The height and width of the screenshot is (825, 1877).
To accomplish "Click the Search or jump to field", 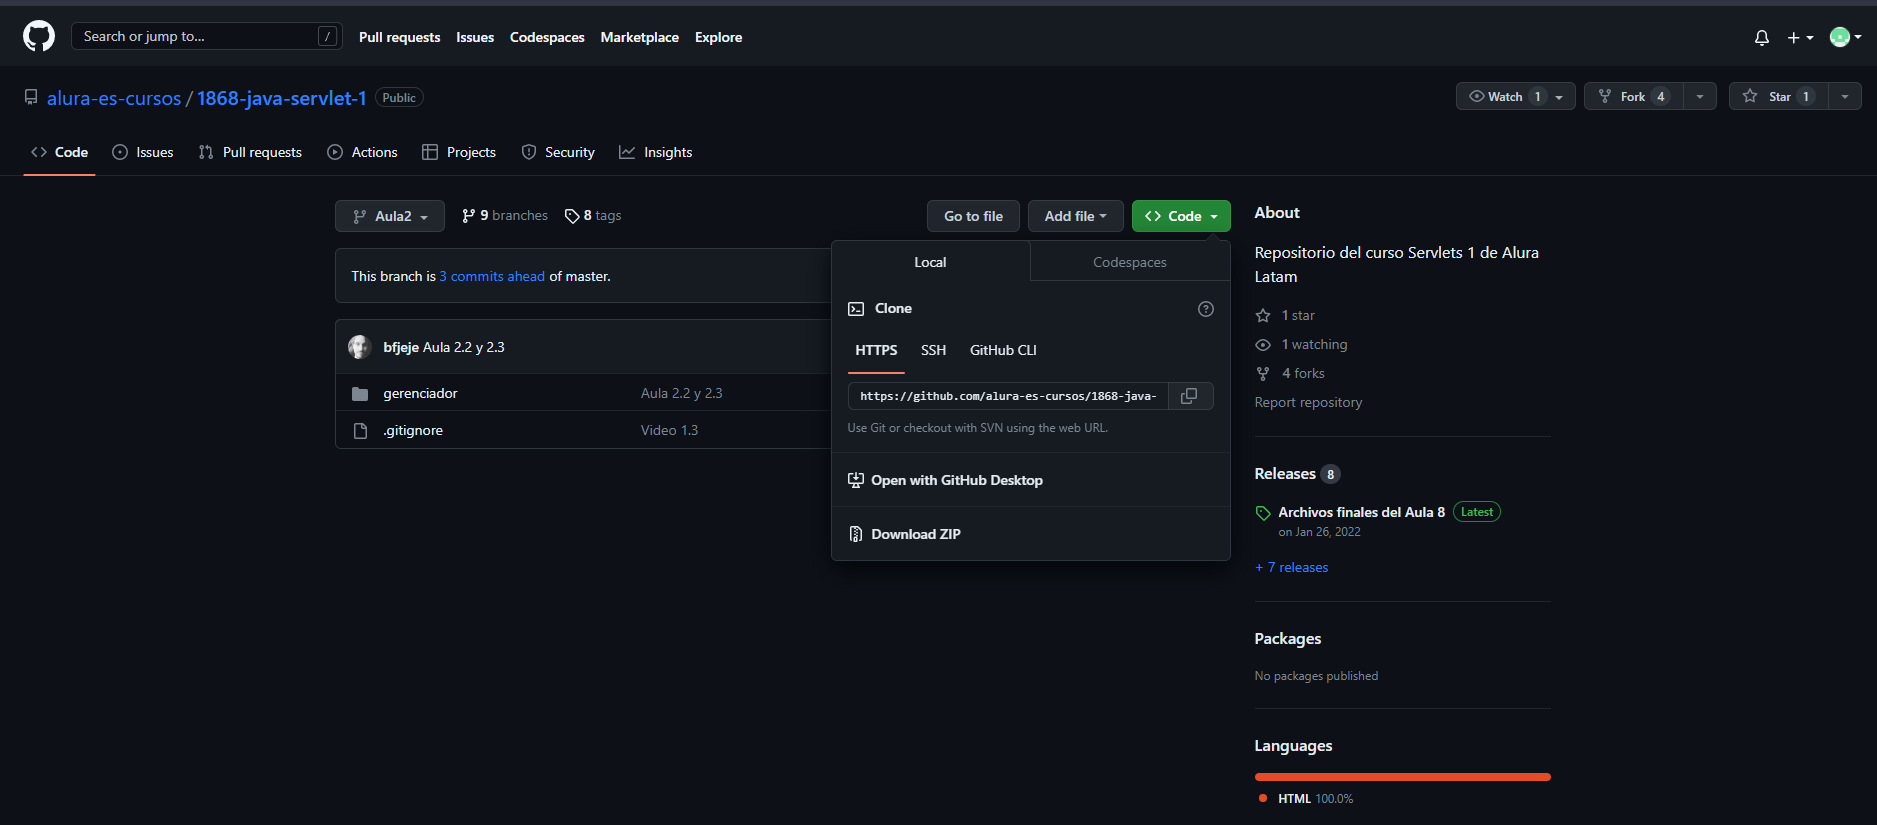I will pos(207,36).
